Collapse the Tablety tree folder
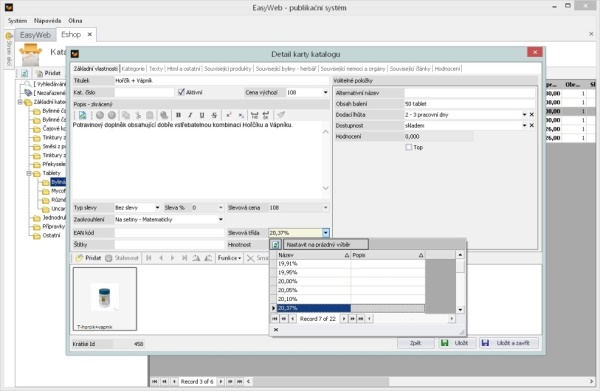 tap(29, 173)
